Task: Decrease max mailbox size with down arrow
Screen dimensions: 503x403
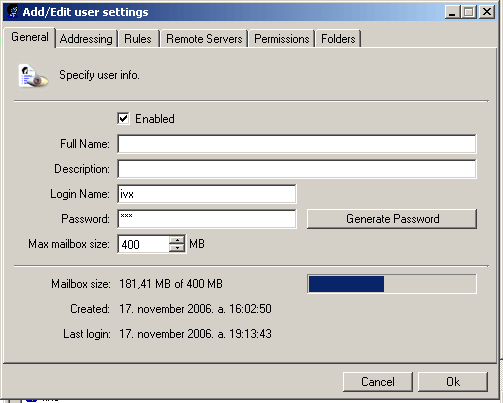Action: [177, 248]
